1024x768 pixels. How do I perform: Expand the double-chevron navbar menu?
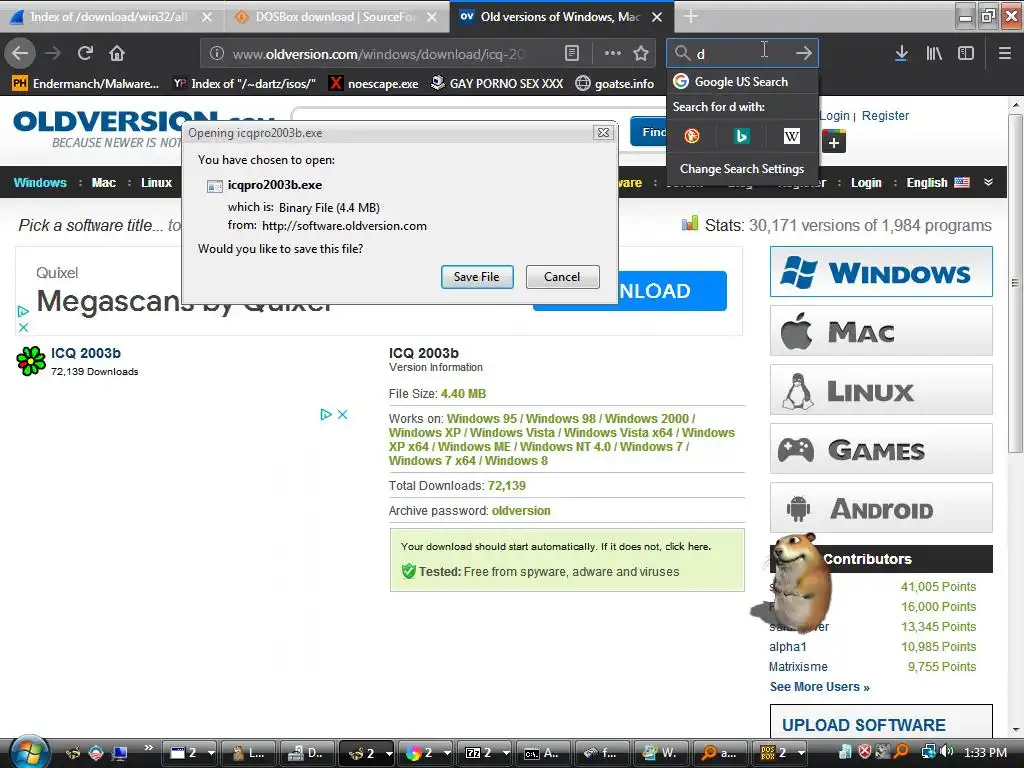pos(988,182)
